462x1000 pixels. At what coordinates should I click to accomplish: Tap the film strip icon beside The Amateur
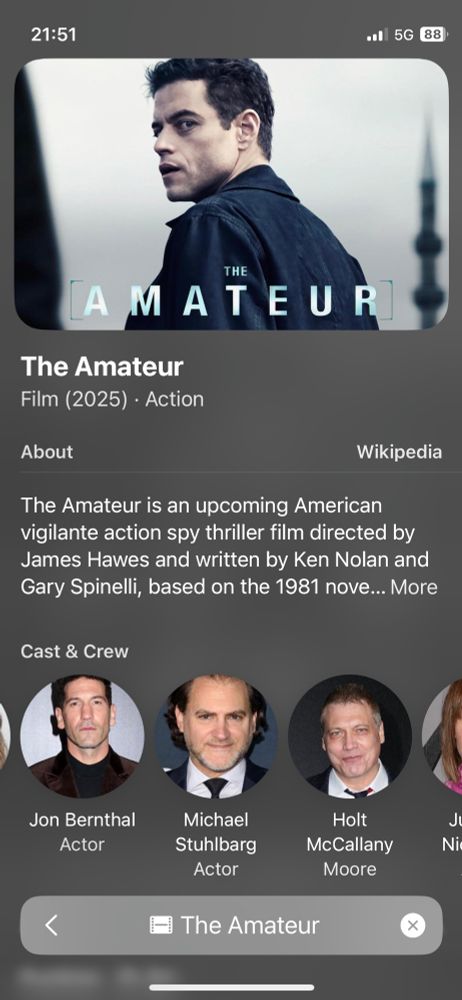[161, 925]
